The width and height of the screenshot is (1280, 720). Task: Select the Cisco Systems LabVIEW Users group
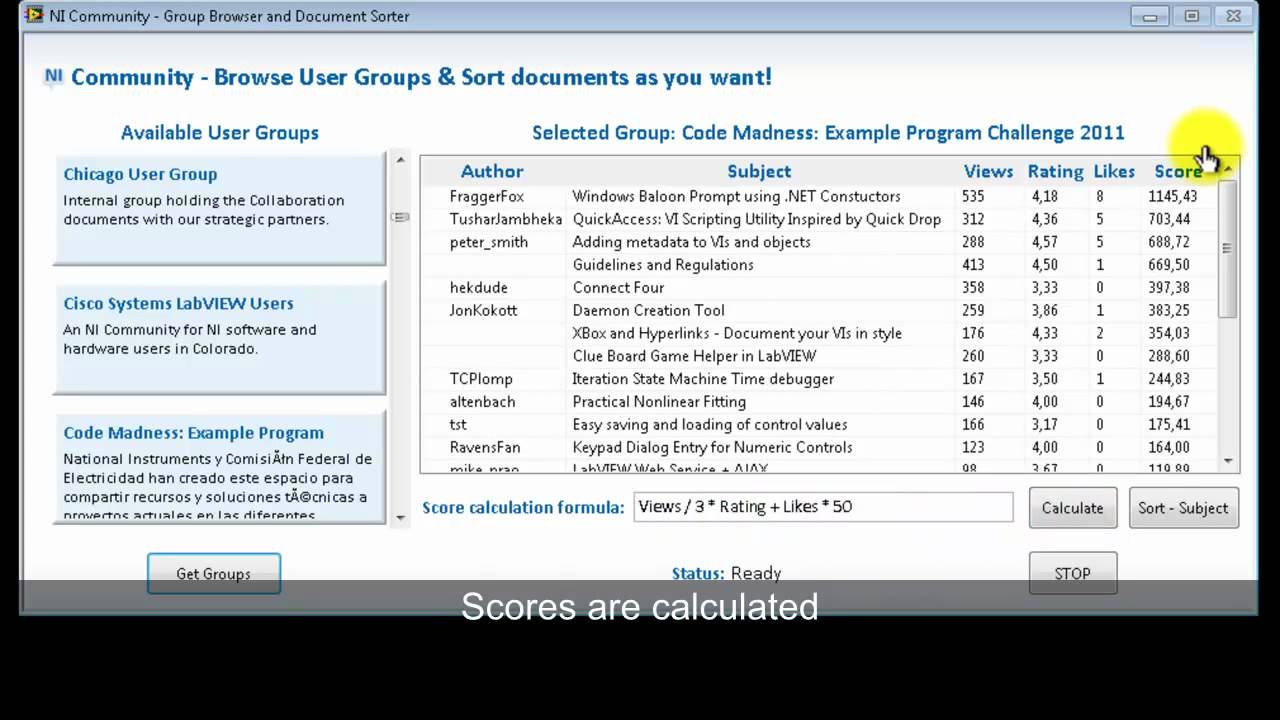tap(220, 338)
